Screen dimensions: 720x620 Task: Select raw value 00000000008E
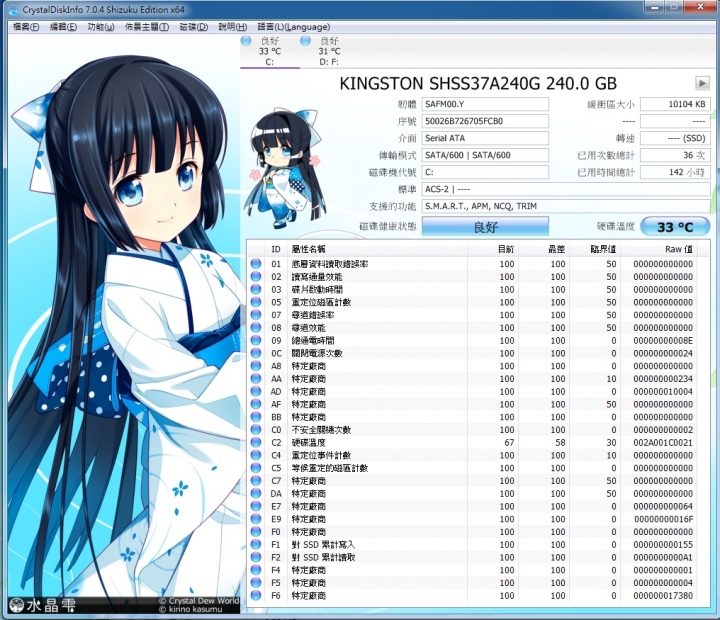pos(663,341)
